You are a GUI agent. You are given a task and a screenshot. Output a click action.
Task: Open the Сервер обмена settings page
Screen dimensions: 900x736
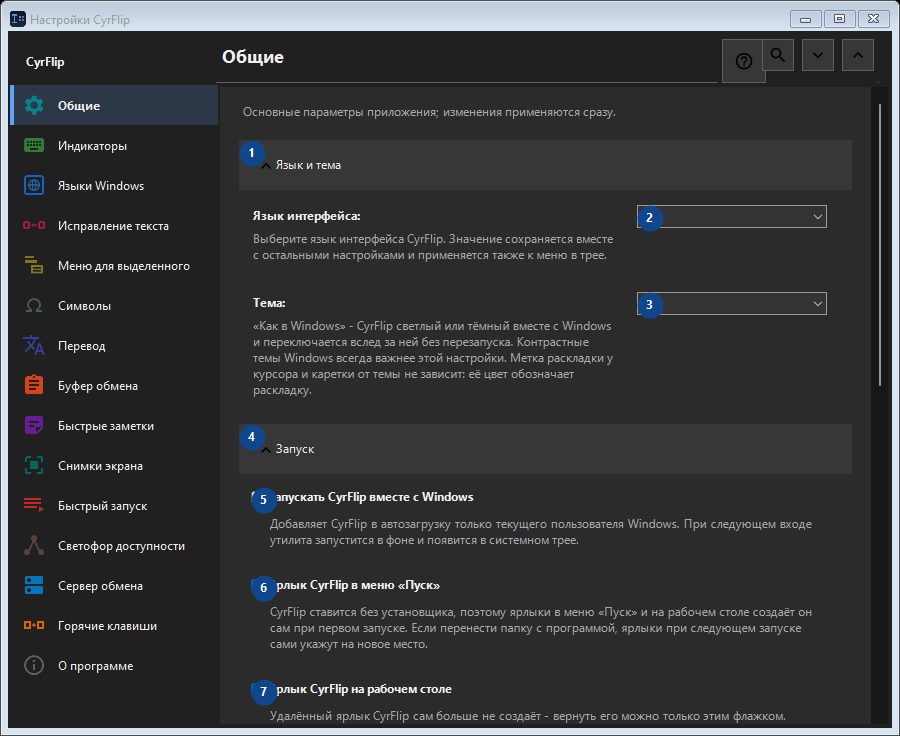(x=114, y=586)
